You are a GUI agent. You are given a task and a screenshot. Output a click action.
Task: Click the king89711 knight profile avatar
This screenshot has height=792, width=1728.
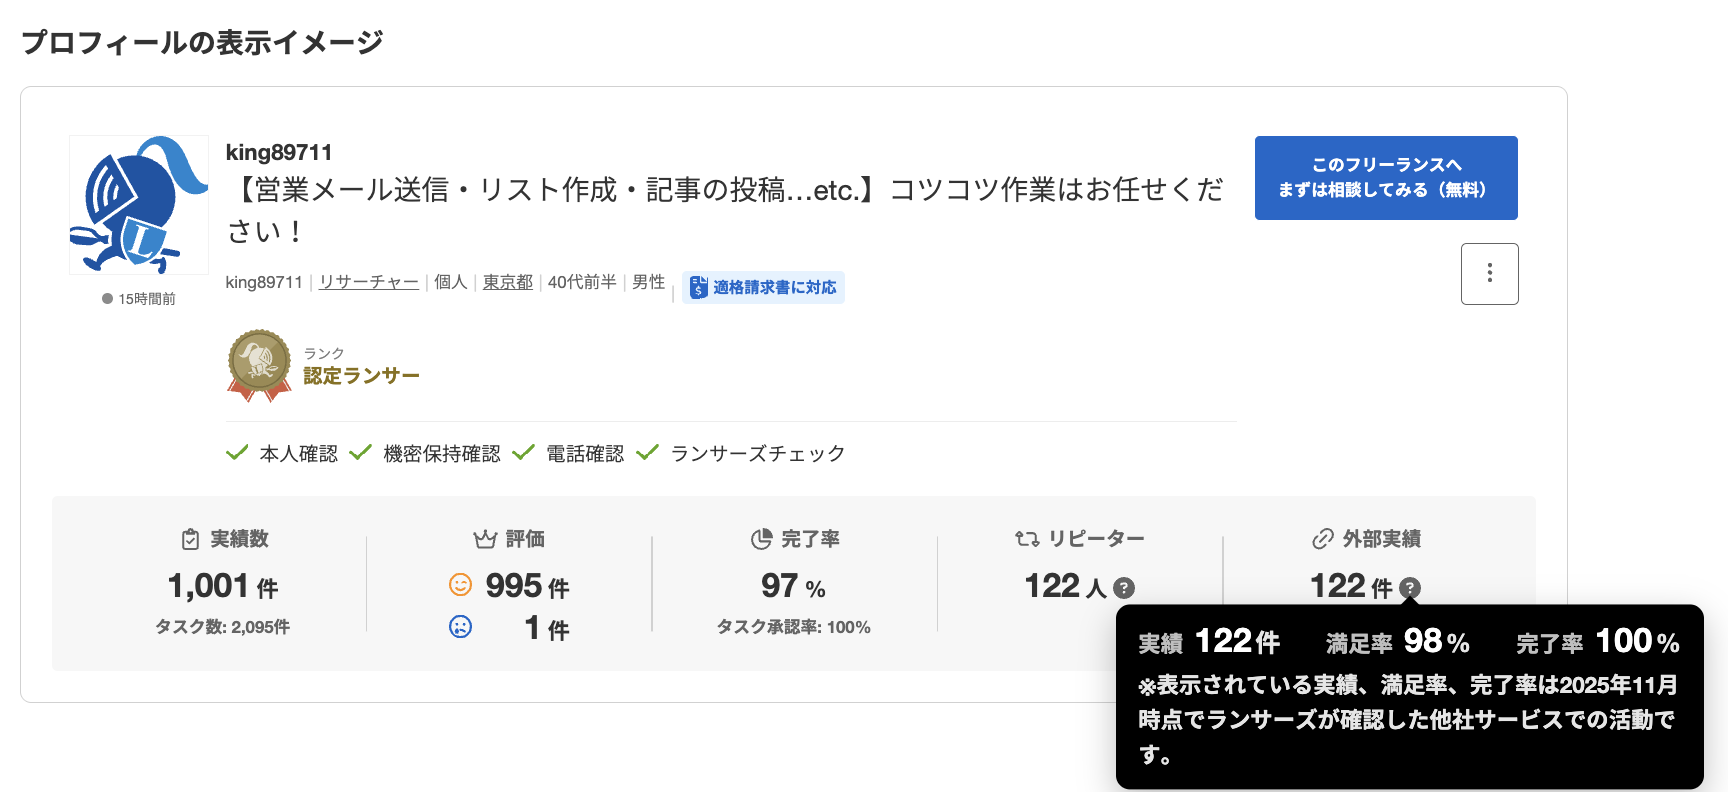pyautogui.click(x=138, y=205)
